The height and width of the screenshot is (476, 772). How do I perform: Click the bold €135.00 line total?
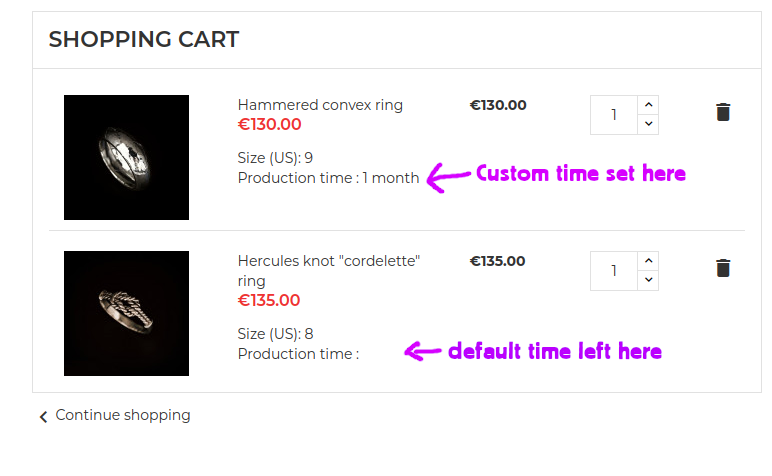point(498,261)
